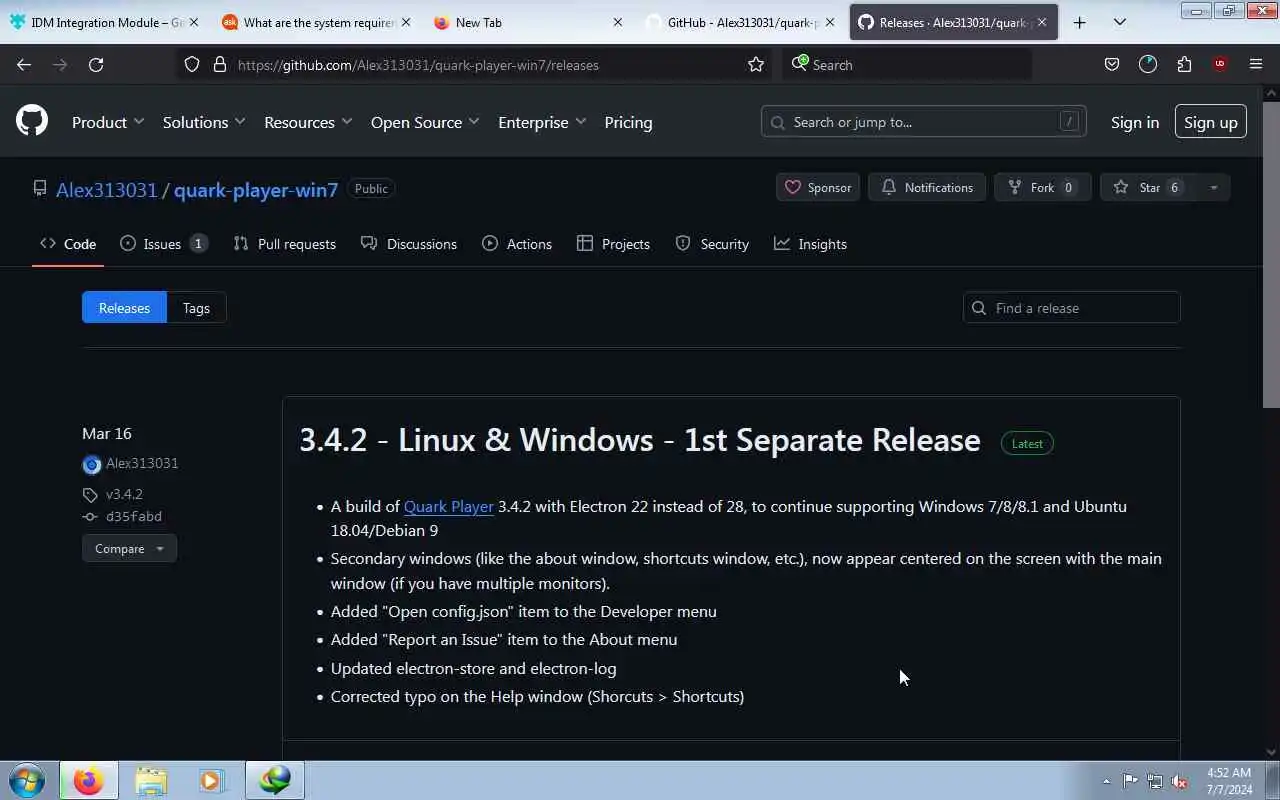Expand Open Source navigation dropdown
1280x800 pixels.
coord(425,122)
